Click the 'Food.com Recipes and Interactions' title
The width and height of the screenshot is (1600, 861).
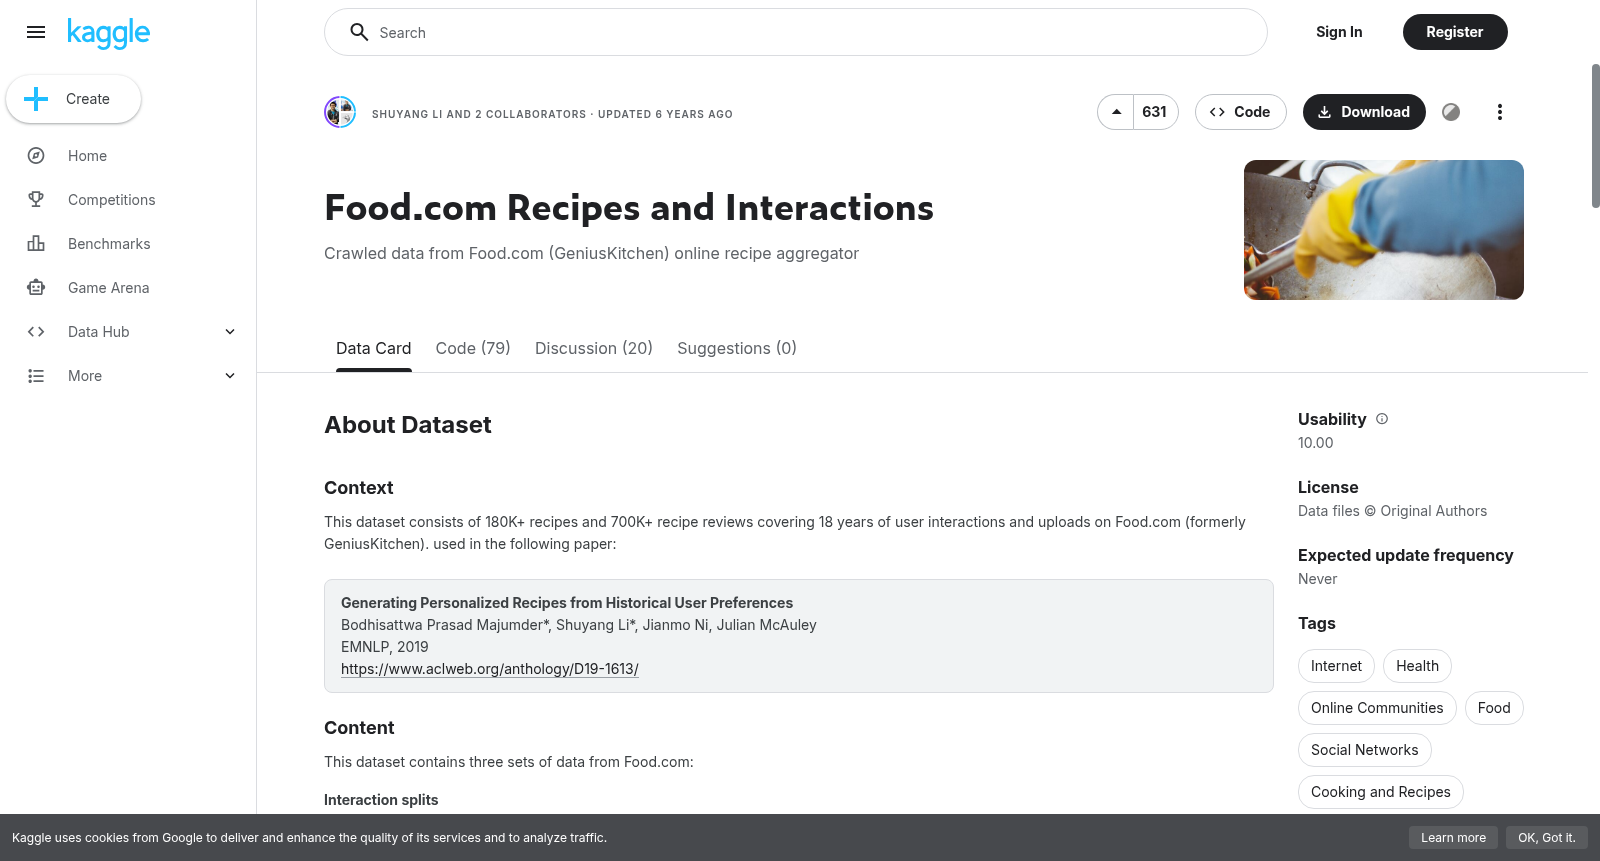pos(629,208)
